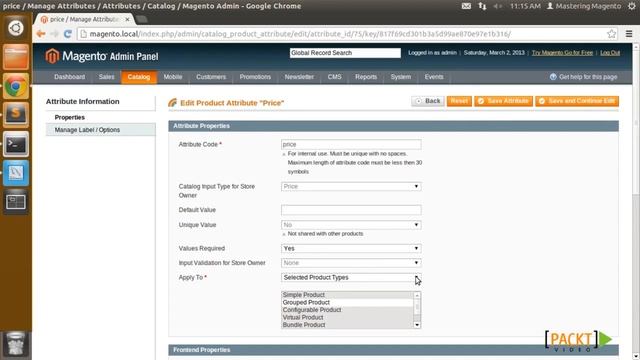Open the Files launcher icon
Screen dimensions: 640x360
pos(16,57)
